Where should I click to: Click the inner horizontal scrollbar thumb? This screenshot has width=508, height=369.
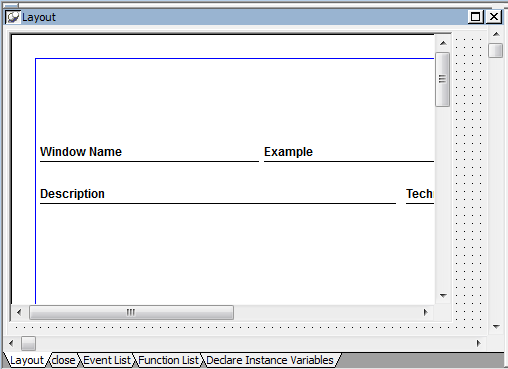[131, 312]
